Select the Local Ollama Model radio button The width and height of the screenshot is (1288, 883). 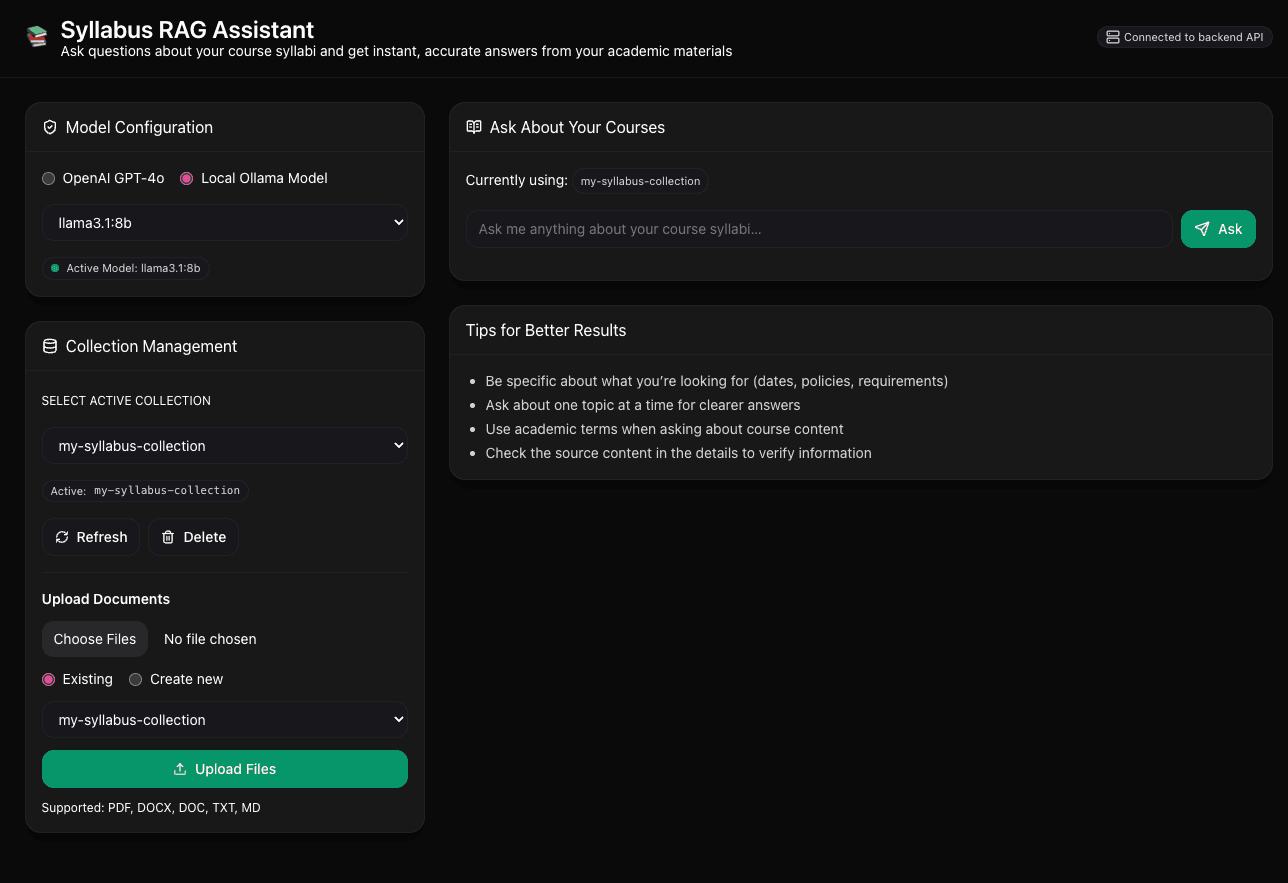point(186,179)
